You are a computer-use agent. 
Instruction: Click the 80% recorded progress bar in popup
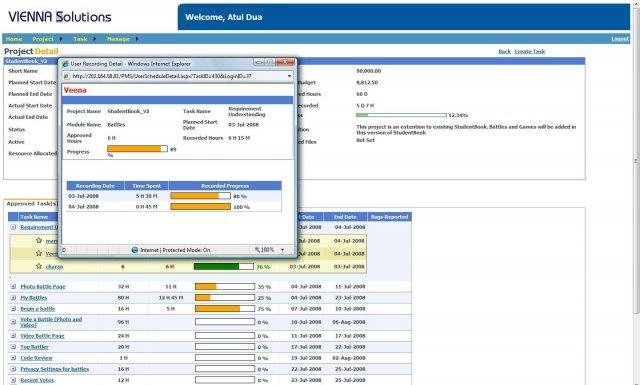(x=200, y=196)
